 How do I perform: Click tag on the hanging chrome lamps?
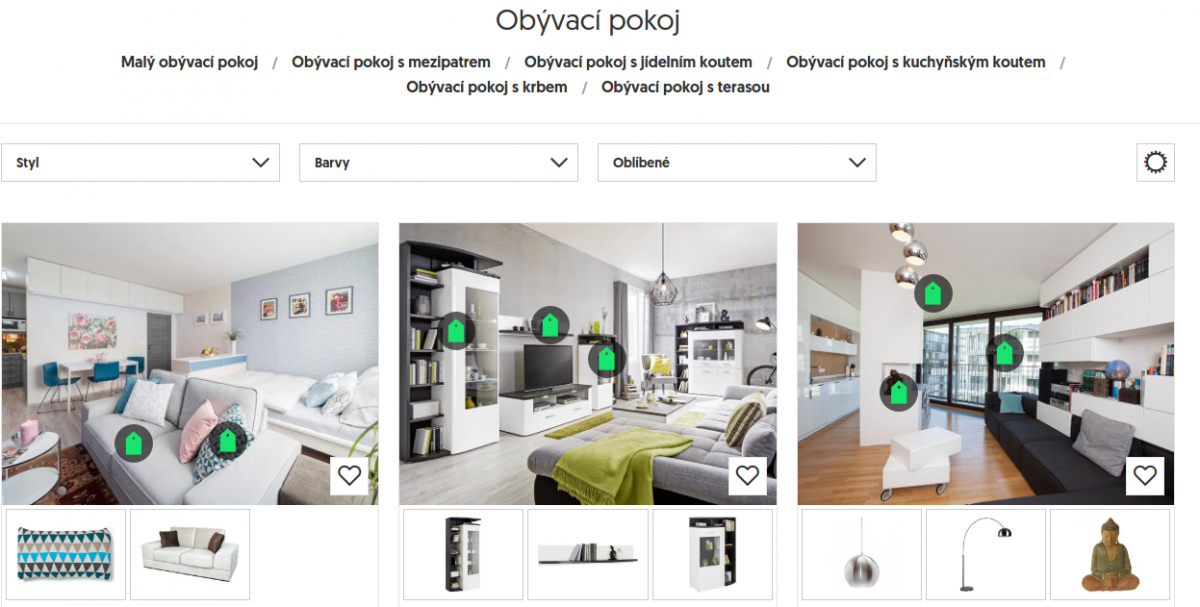coord(933,293)
